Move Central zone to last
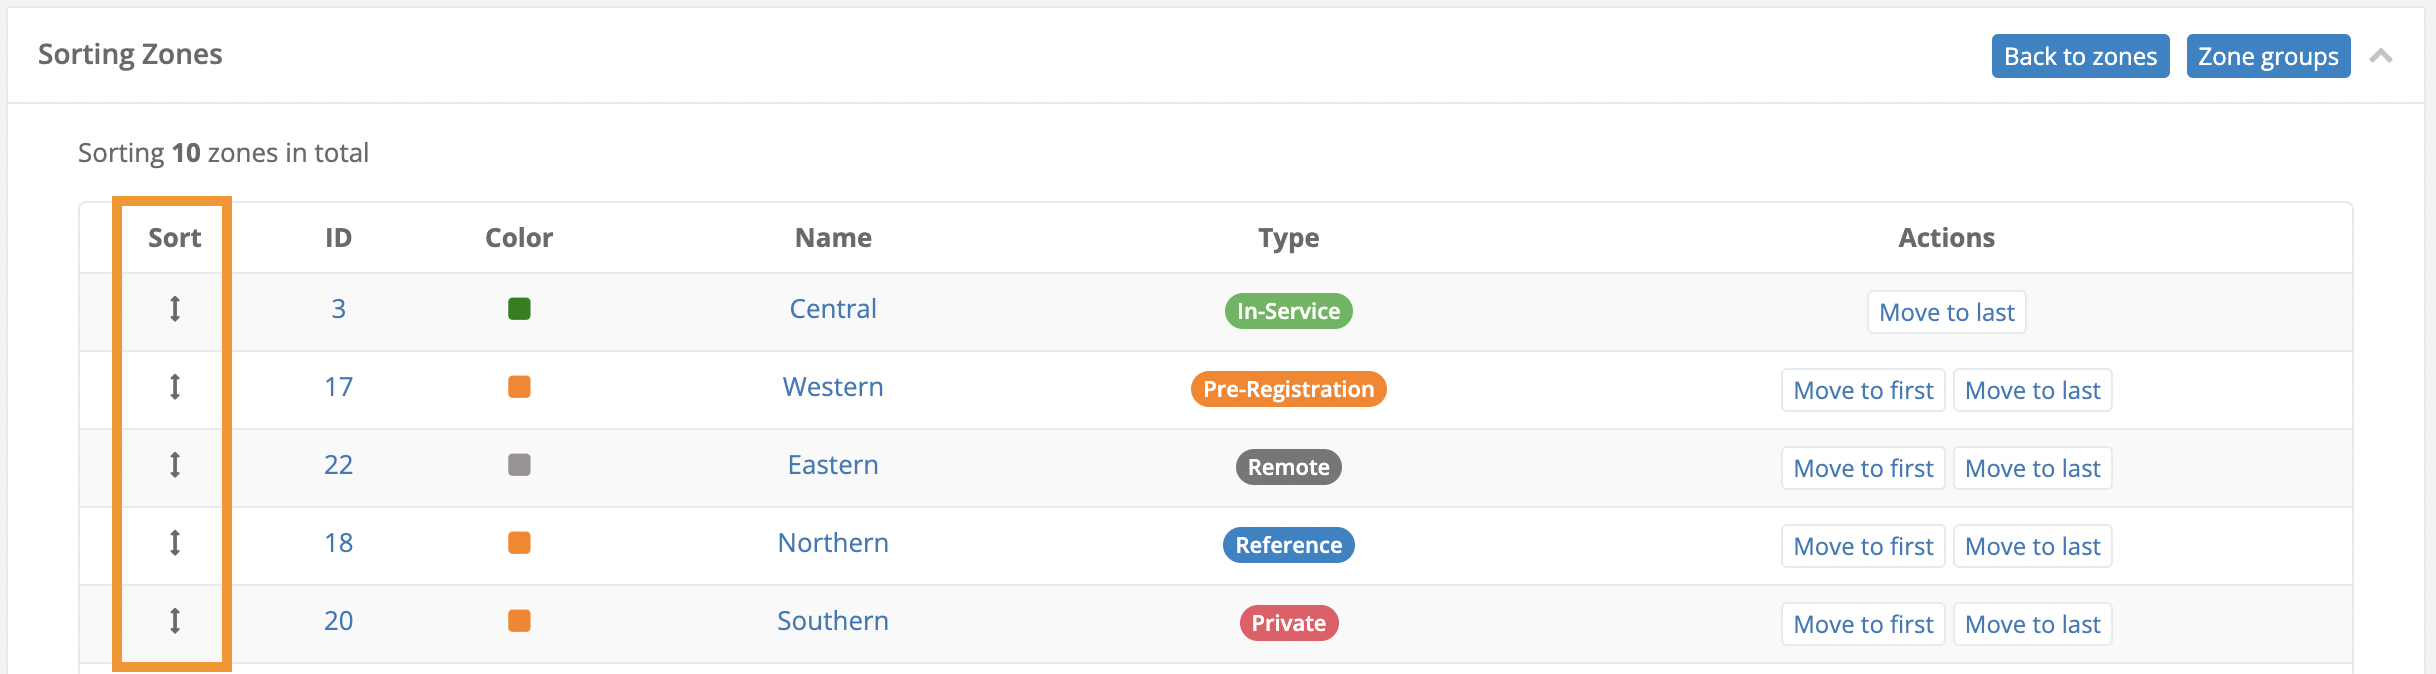This screenshot has width=2436, height=674. [x=1946, y=312]
